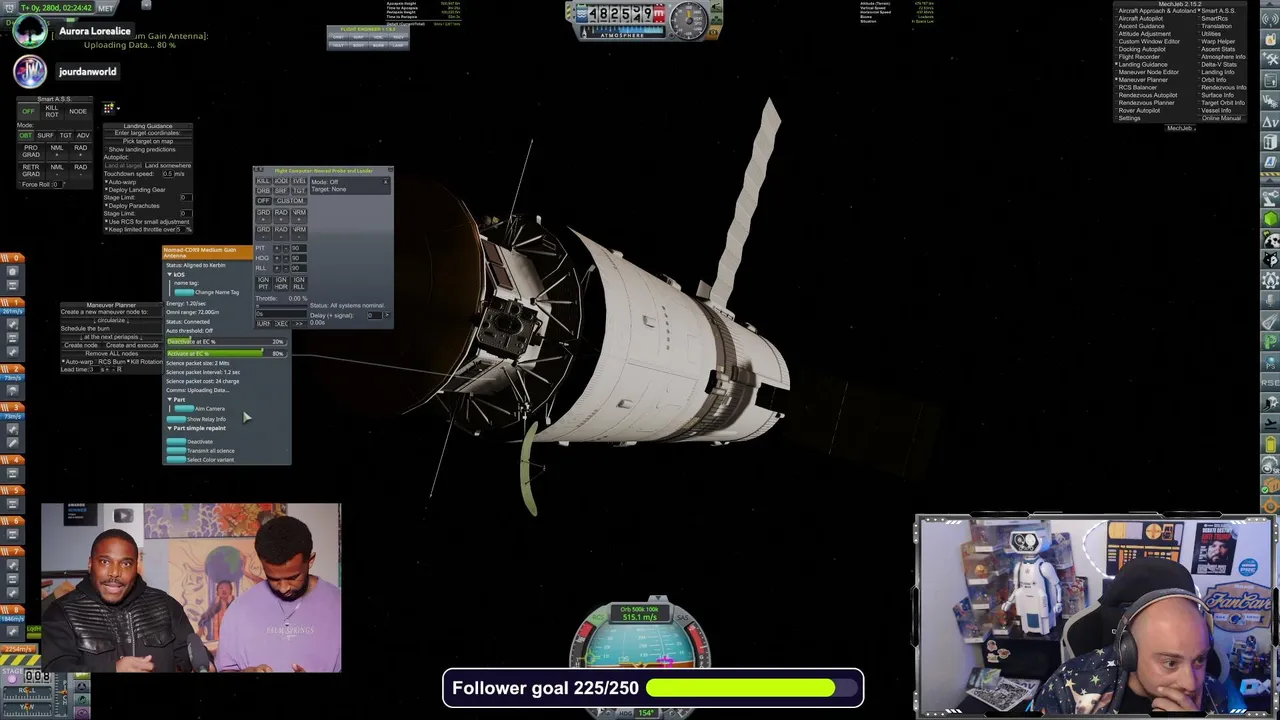Collapse the kOS section in antenna panel
The width and height of the screenshot is (1280, 720).
pyautogui.click(x=170, y=274)
